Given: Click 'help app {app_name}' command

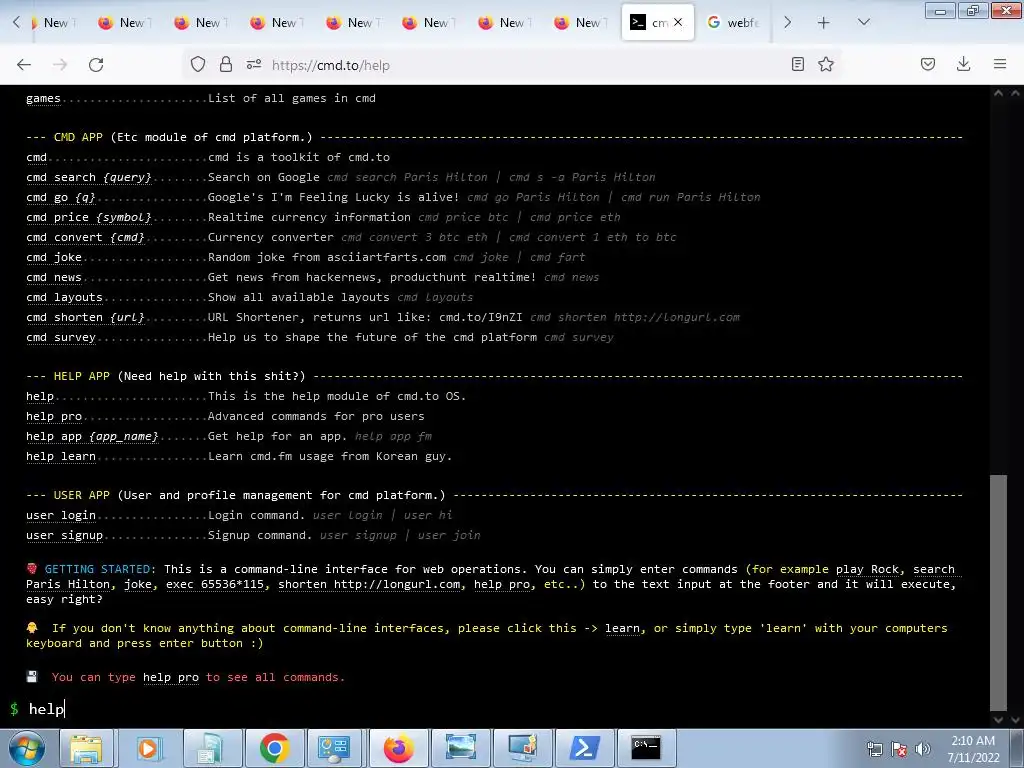Looking at the screenshot, I should [92, 436].
